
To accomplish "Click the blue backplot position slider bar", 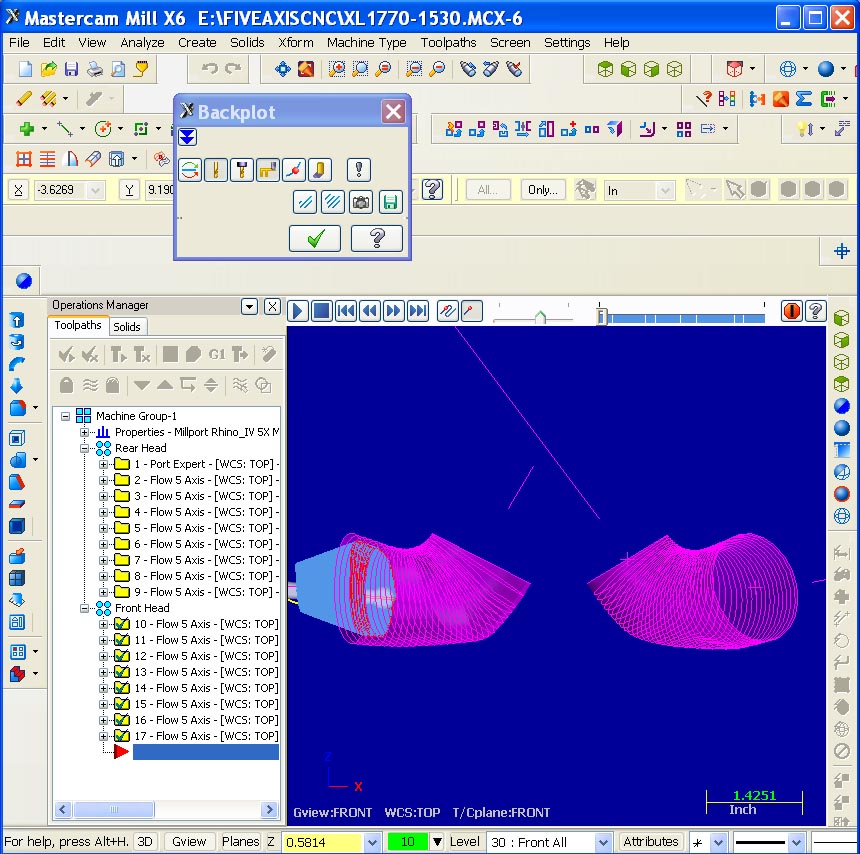I will point(681,317).
